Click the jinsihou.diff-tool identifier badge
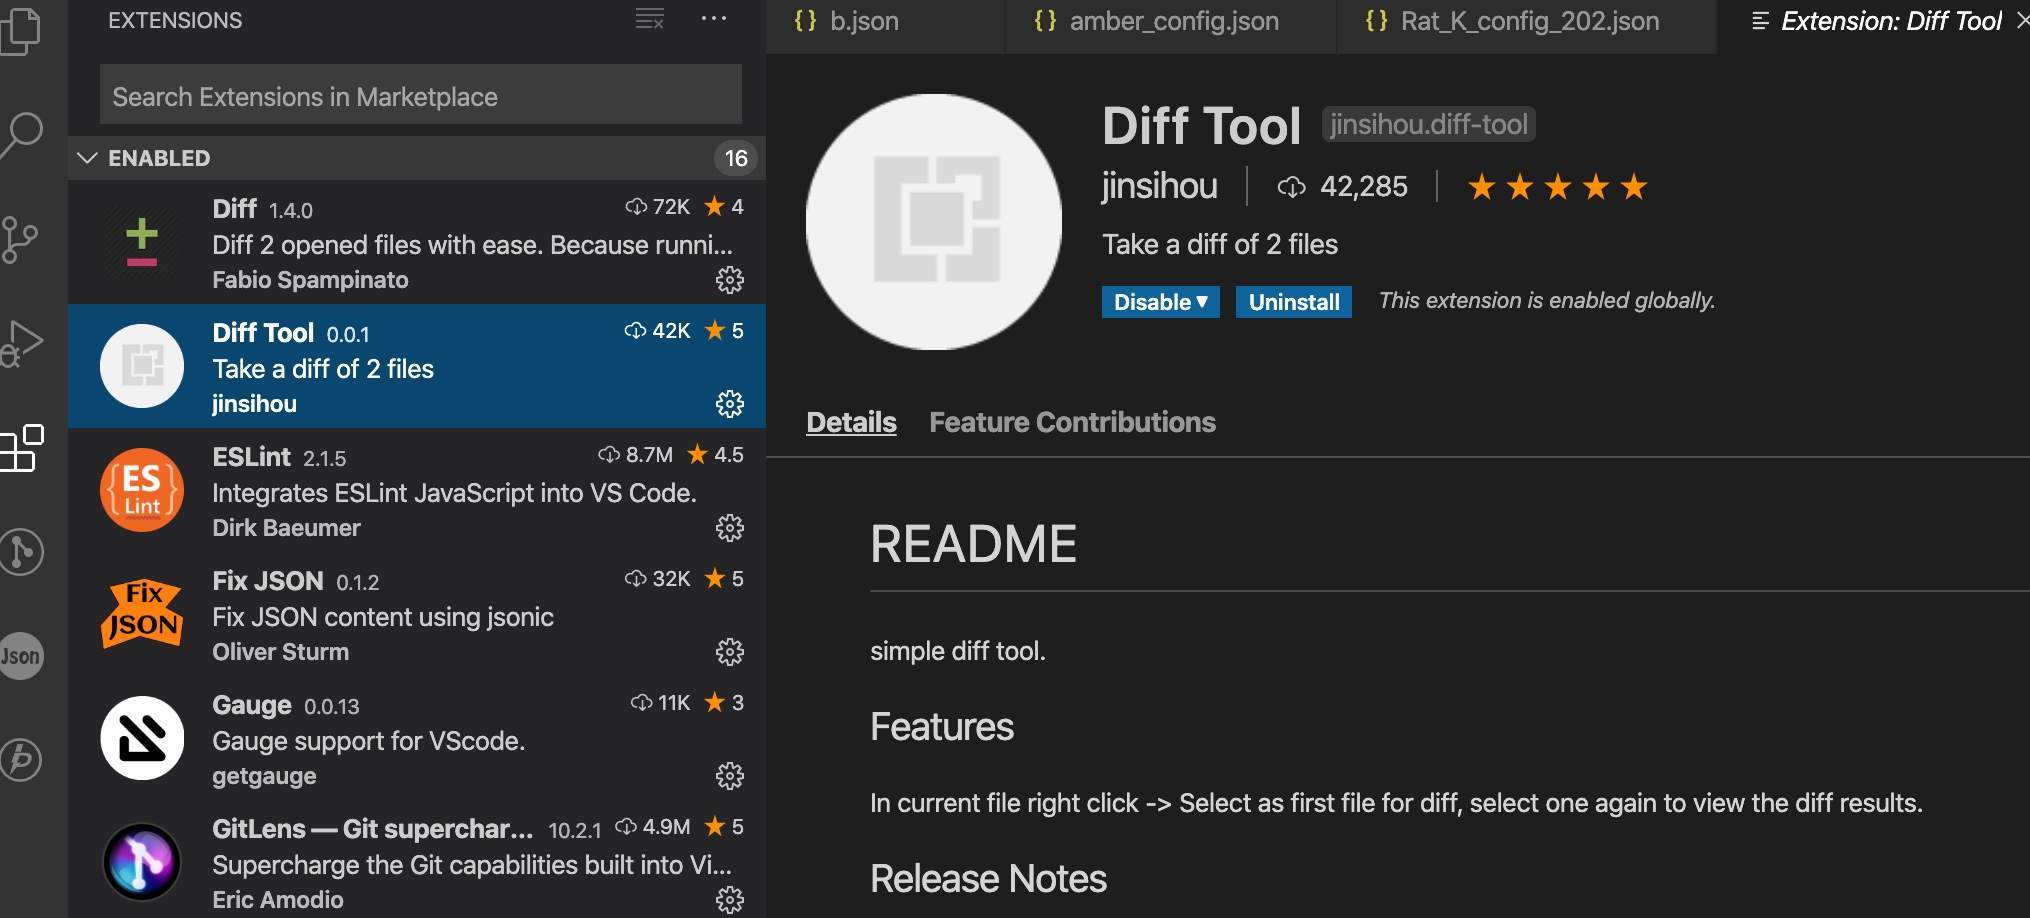2030x918 pixels. click(x=1428, y=124)
